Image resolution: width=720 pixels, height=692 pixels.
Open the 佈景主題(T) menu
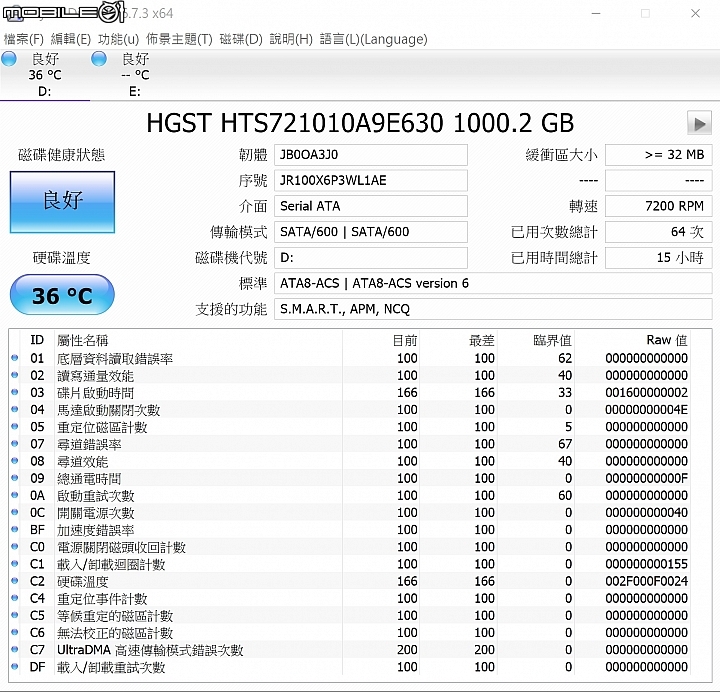(x=179, y=39)
